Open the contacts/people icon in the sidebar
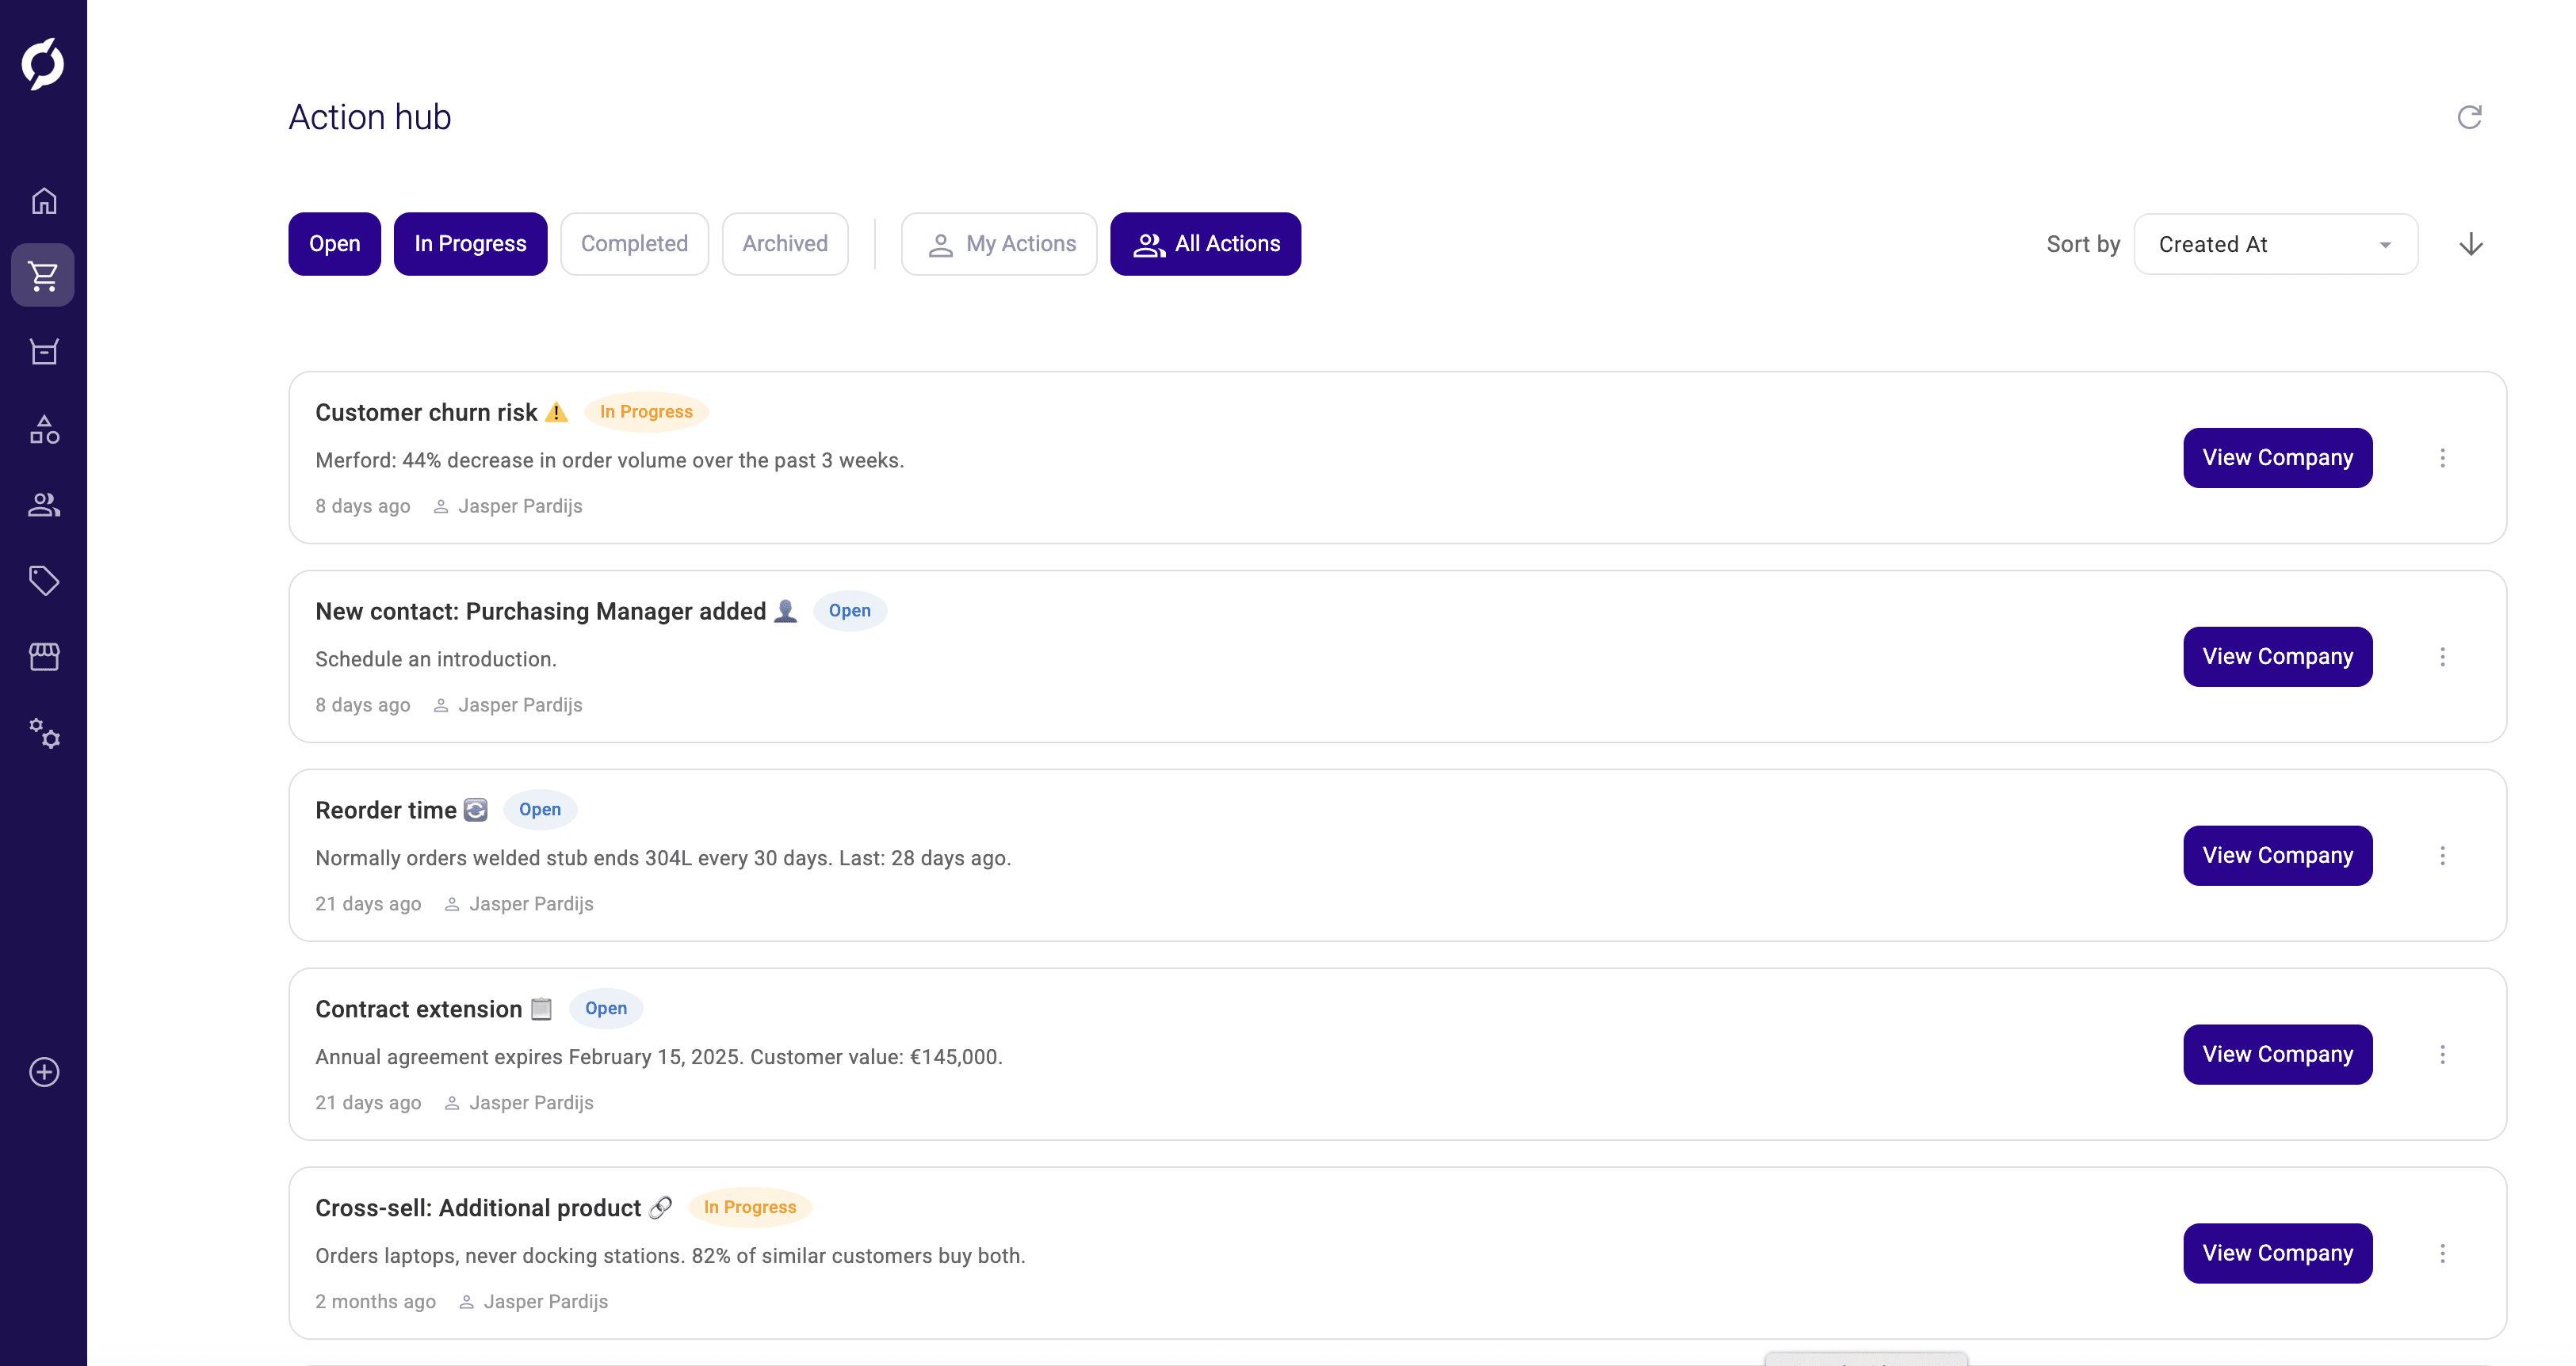 pos(44,505)
